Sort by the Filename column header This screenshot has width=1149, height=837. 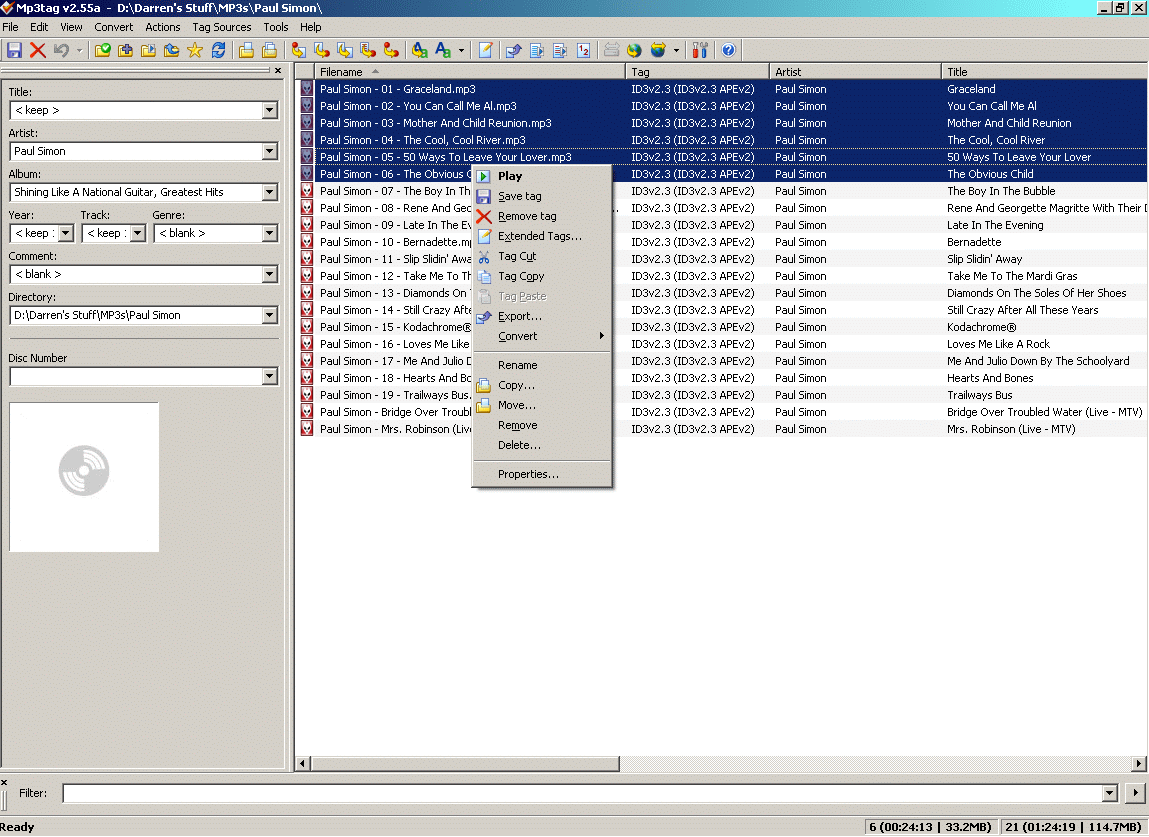pos(470,72)
